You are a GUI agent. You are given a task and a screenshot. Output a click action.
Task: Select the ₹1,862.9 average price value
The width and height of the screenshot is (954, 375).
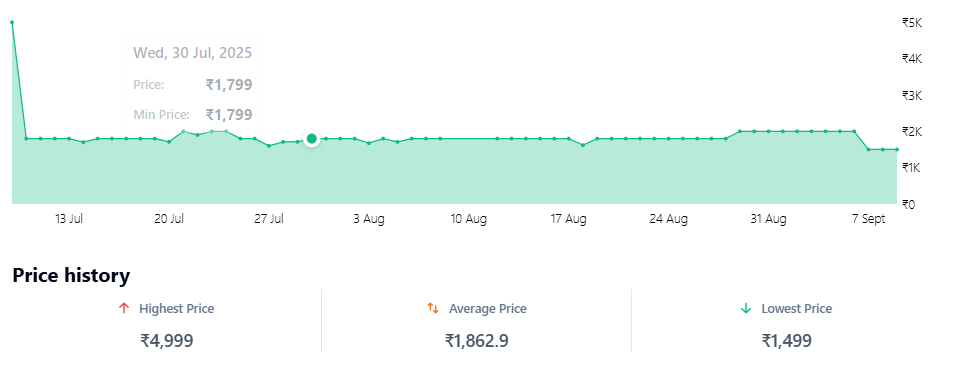pos(476,340)
